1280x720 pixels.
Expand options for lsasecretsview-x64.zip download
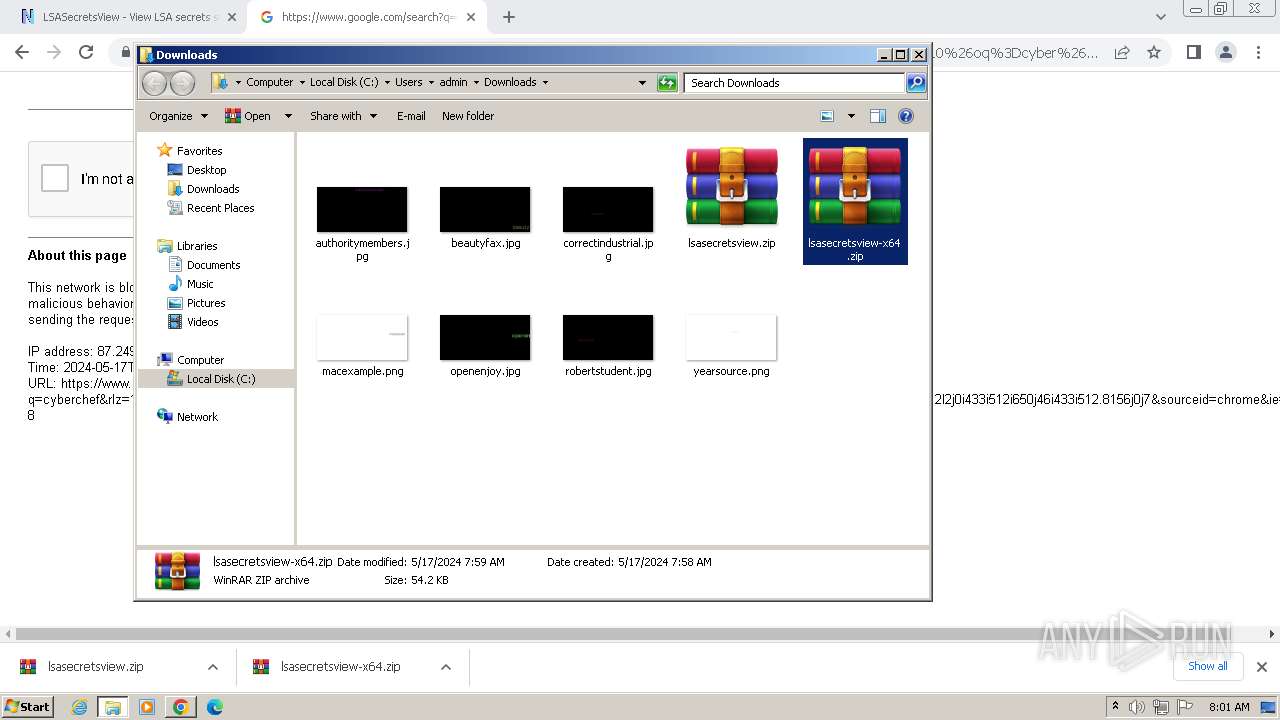[x=446, y=667]
